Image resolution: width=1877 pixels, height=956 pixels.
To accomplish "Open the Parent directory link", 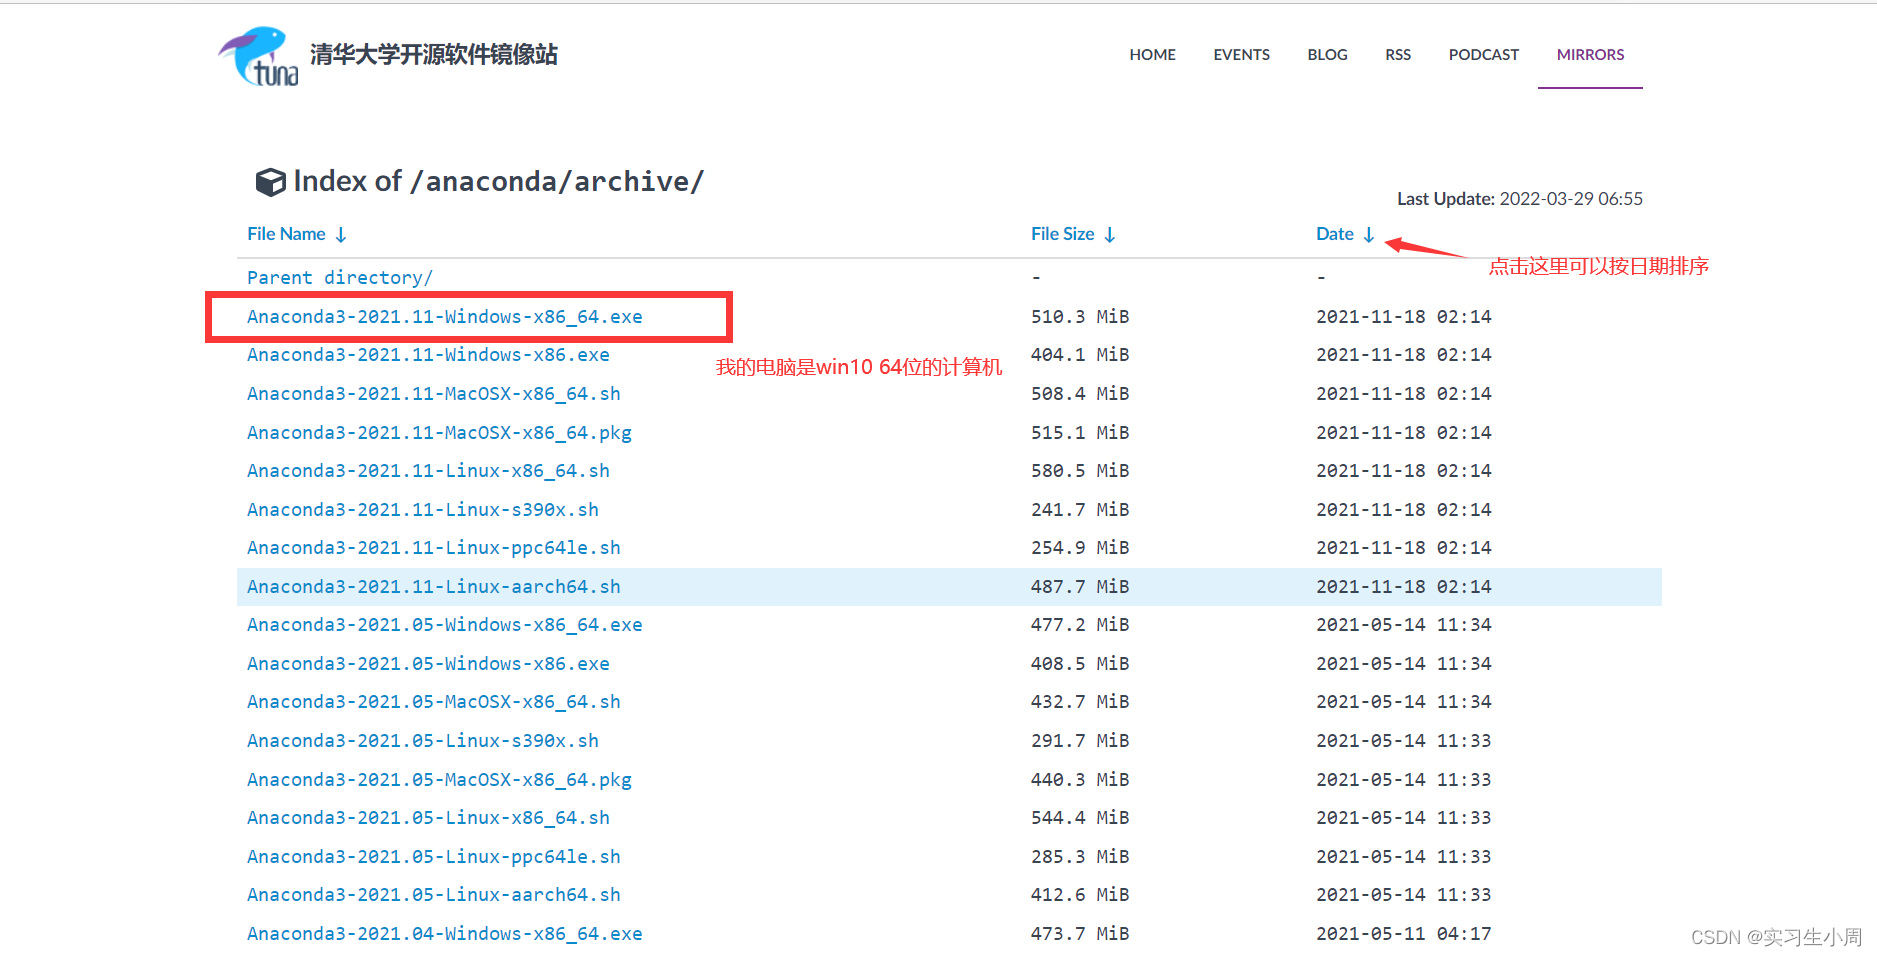I will point(340,278).
